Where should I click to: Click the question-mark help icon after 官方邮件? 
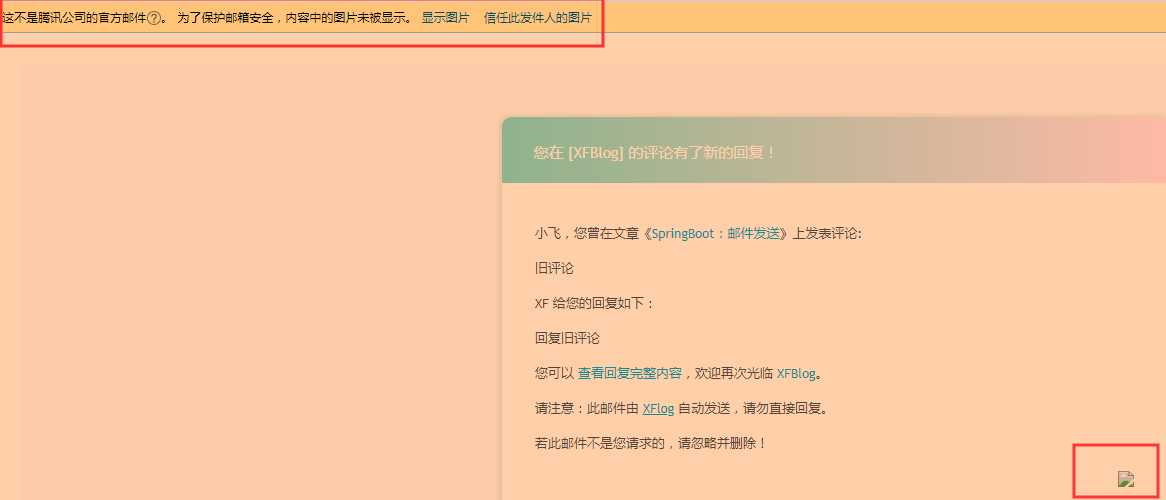click(154, 18)
